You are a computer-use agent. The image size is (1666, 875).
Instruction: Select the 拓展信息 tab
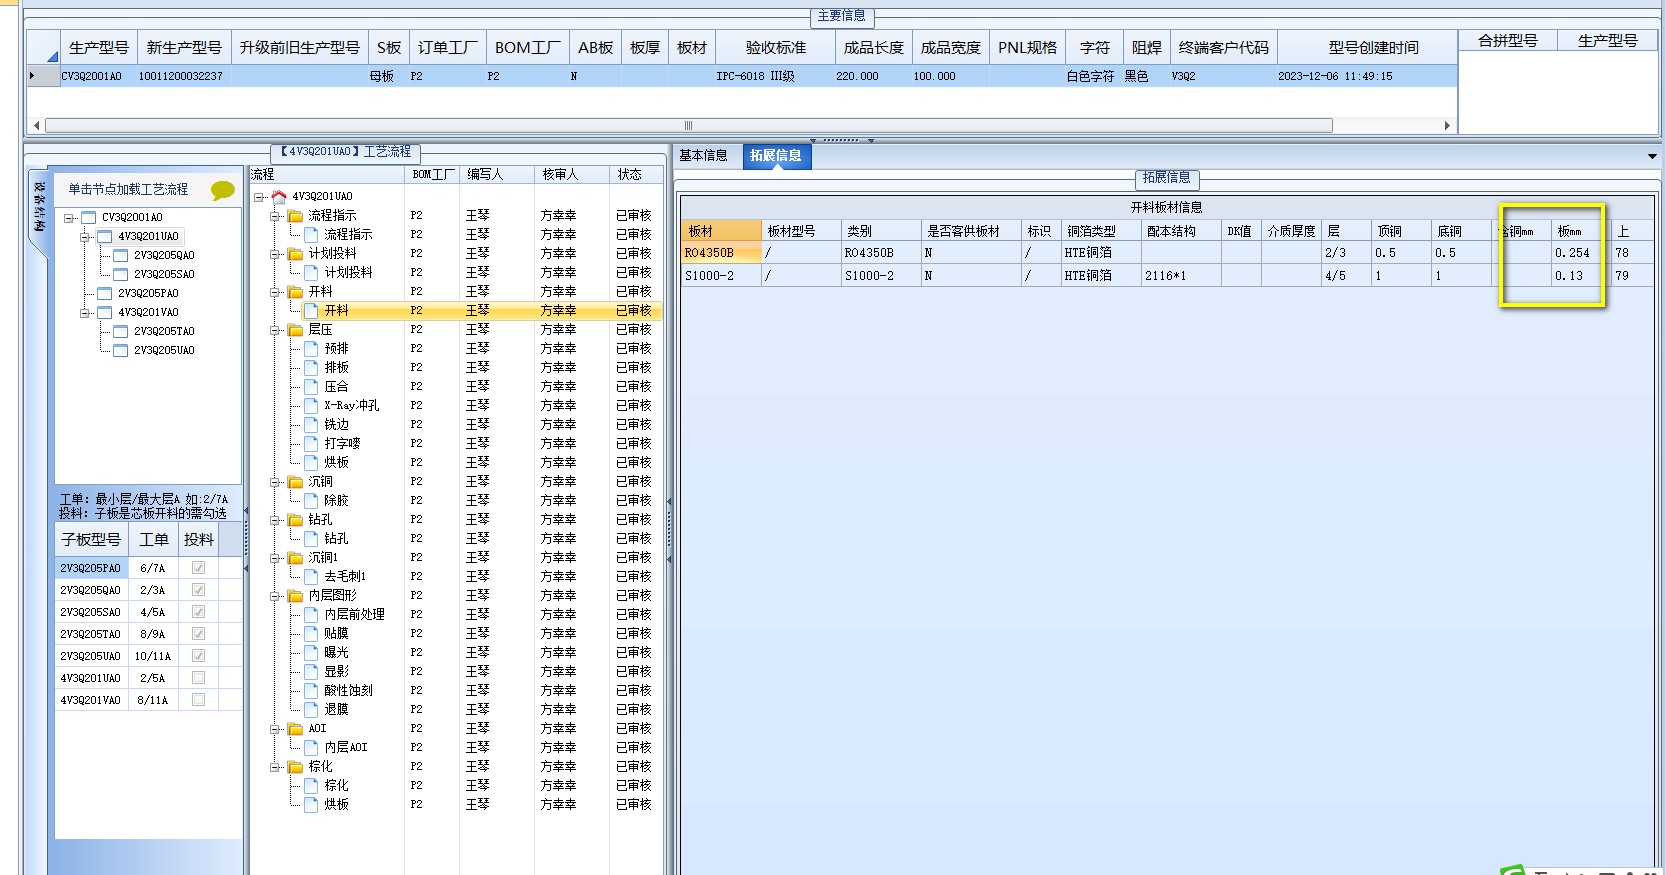[x=776, y=156]
